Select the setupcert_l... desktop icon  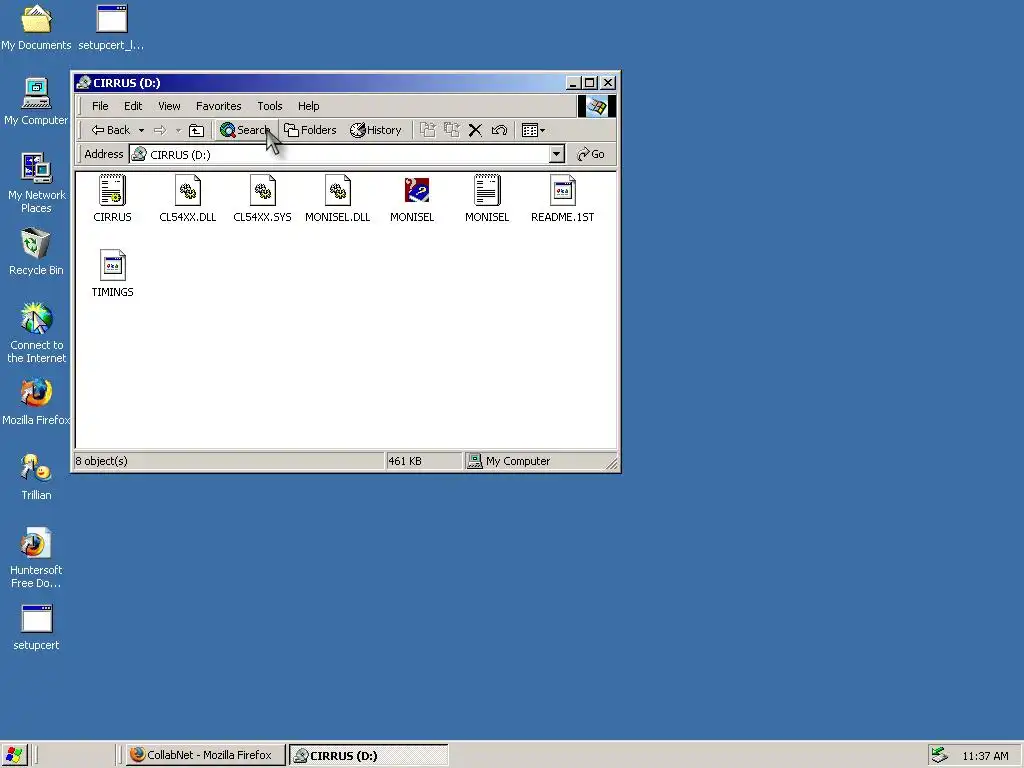pyautogui.click(x=111, y=28)
